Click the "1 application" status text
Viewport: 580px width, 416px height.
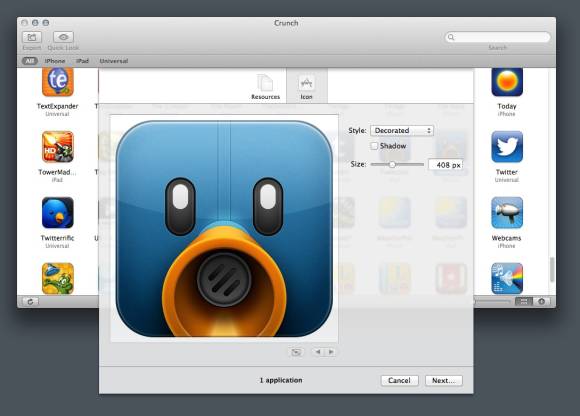281,380
